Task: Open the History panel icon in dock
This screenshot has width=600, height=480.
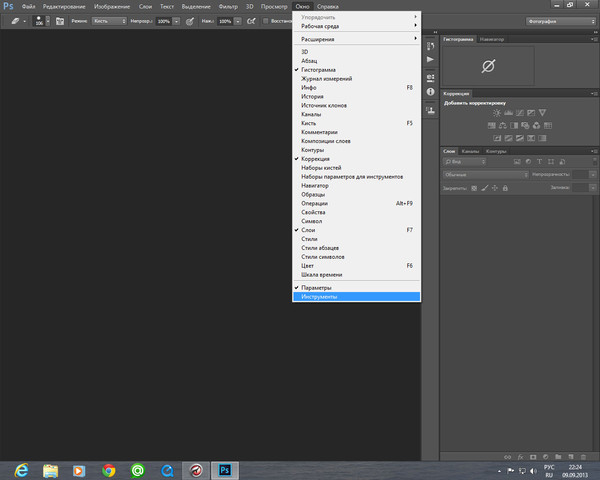Action: 430,46
